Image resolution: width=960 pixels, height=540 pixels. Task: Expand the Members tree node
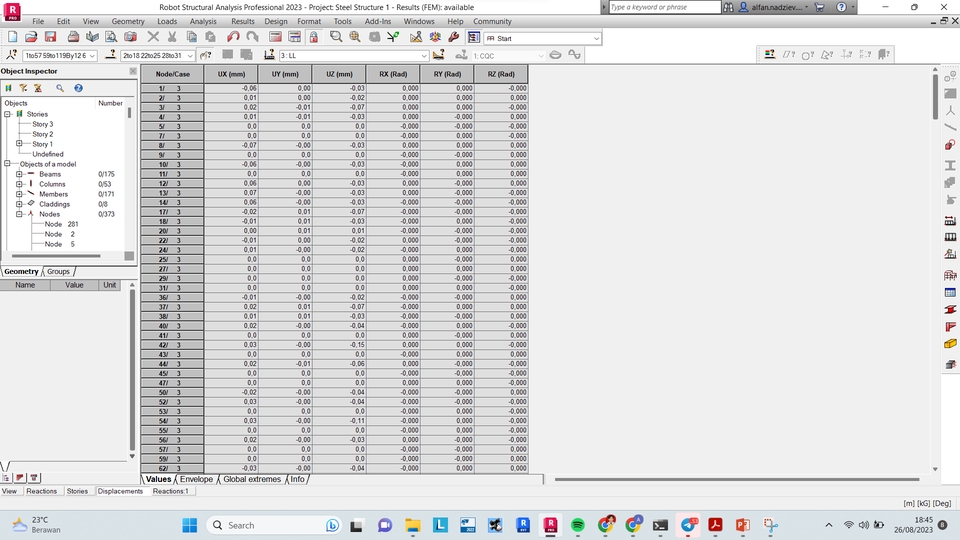pyautogui.click(x=19, y=194)
